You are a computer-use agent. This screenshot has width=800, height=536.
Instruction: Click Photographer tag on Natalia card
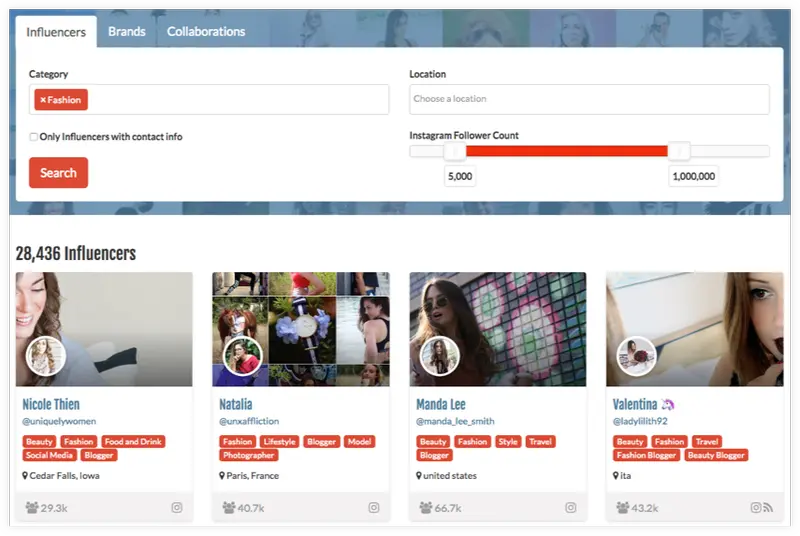pos(248,455)
